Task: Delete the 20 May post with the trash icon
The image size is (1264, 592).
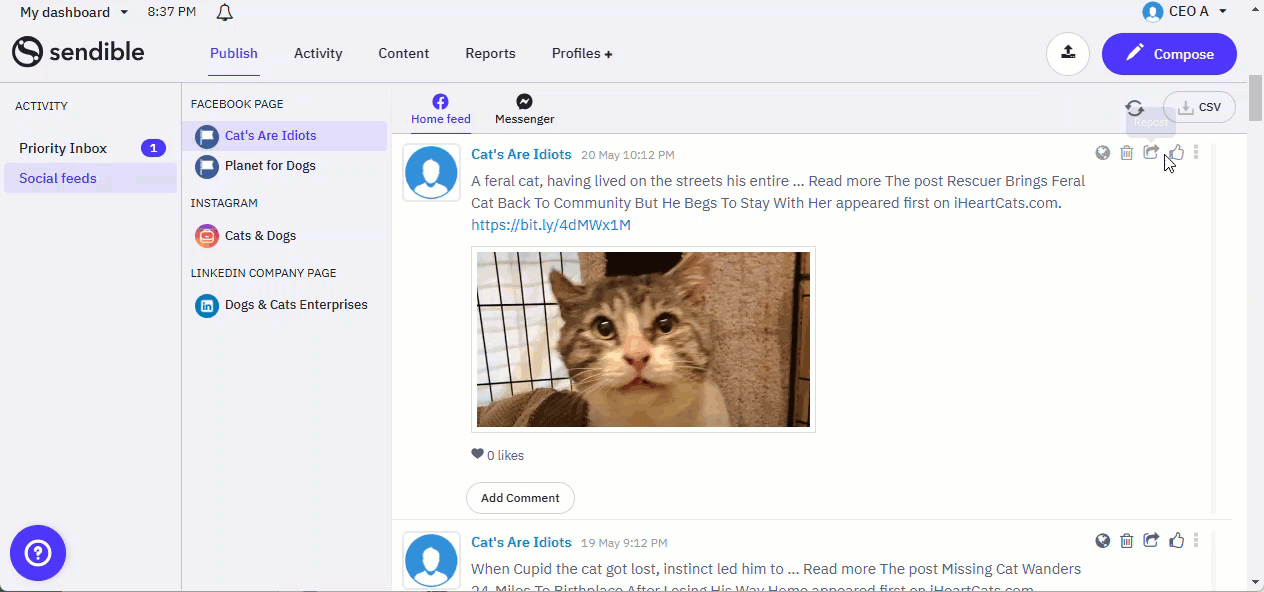Action: (x=1127, y=153)
